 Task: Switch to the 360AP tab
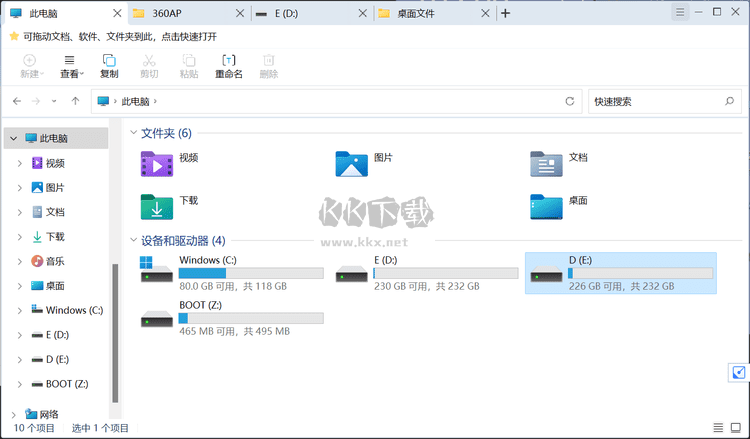pyautogui.click(x=188, y=13)
